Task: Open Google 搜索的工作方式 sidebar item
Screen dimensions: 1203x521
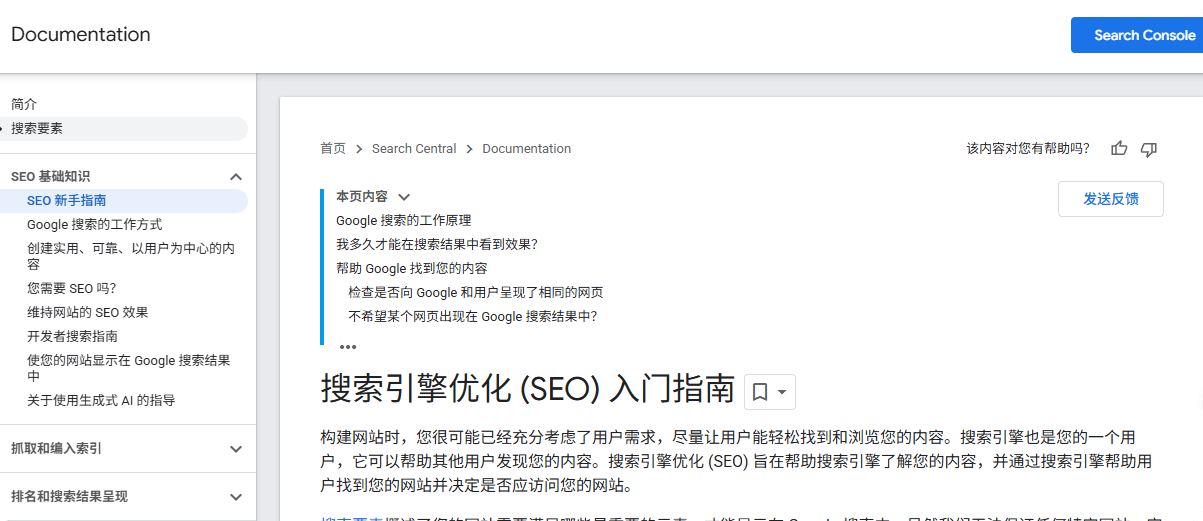Action: [x=94, y=225]
